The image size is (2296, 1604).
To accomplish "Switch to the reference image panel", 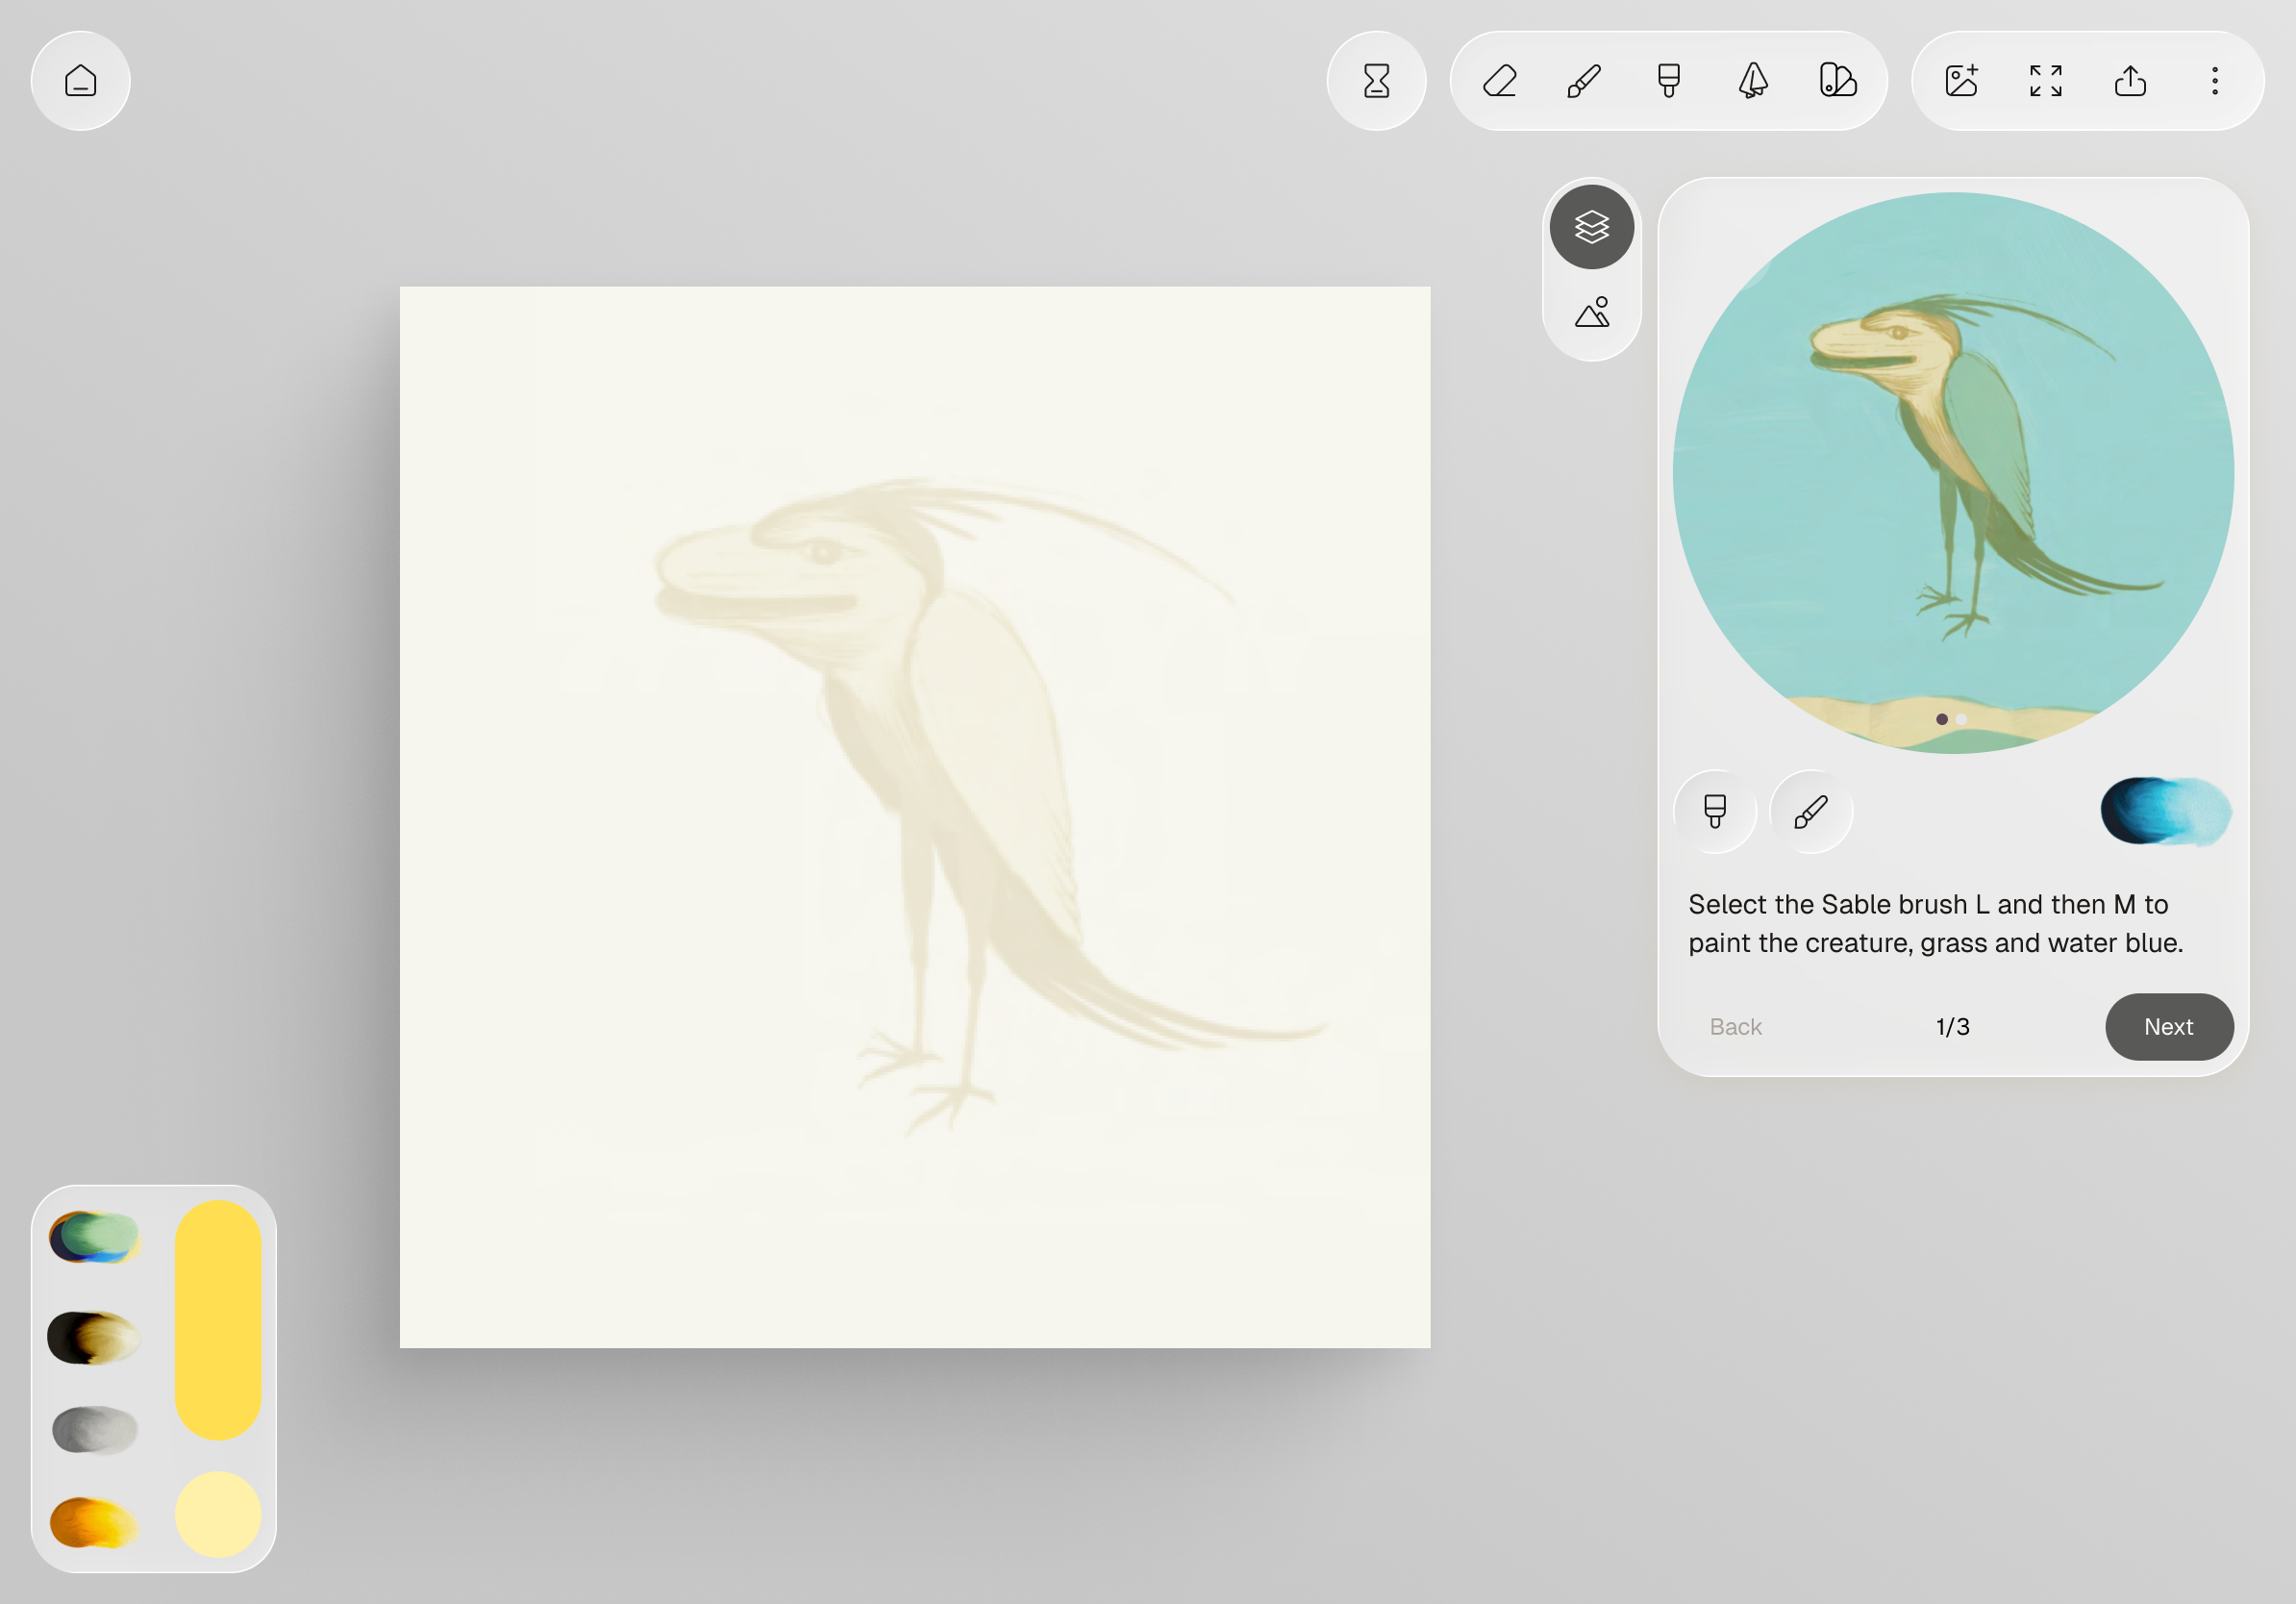I will pyautogui.click(x=1591, y=313).
